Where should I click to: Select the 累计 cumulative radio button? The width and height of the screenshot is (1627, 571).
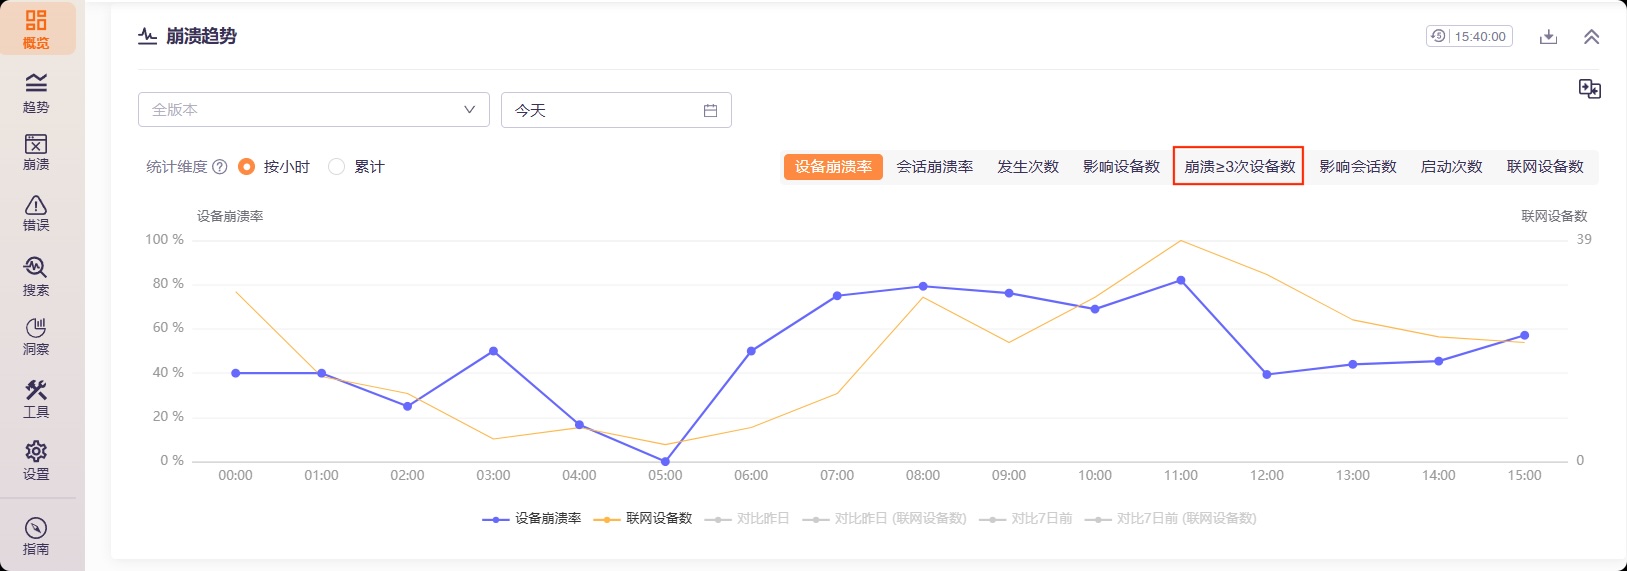pyautogui.click(x=337, y=167)
